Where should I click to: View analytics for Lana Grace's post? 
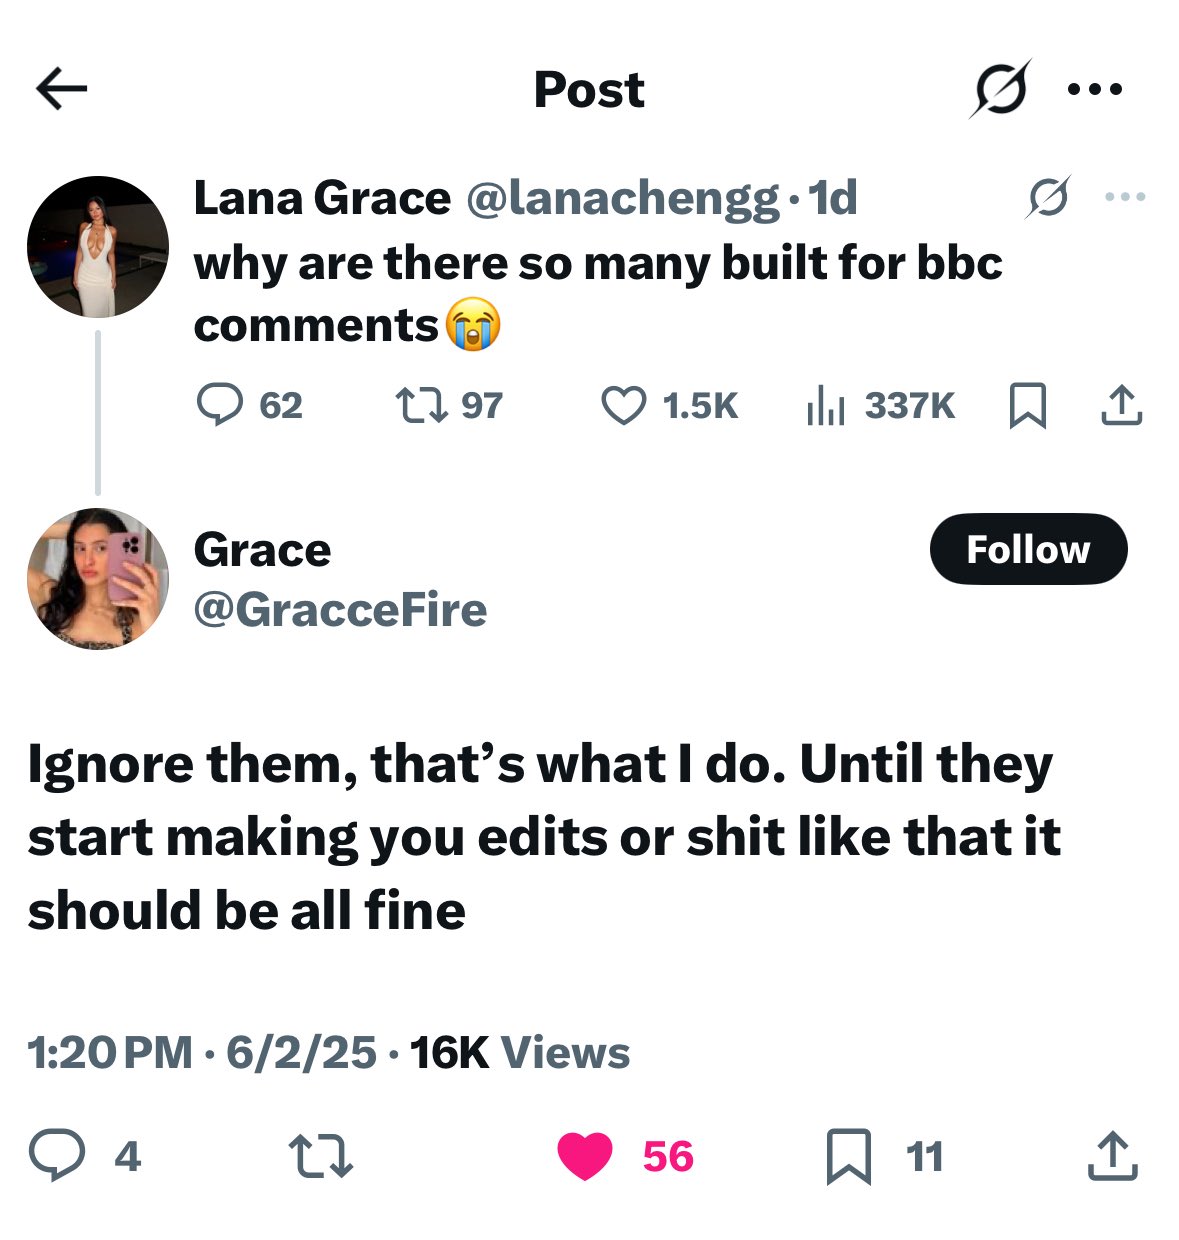pos(826,405)
